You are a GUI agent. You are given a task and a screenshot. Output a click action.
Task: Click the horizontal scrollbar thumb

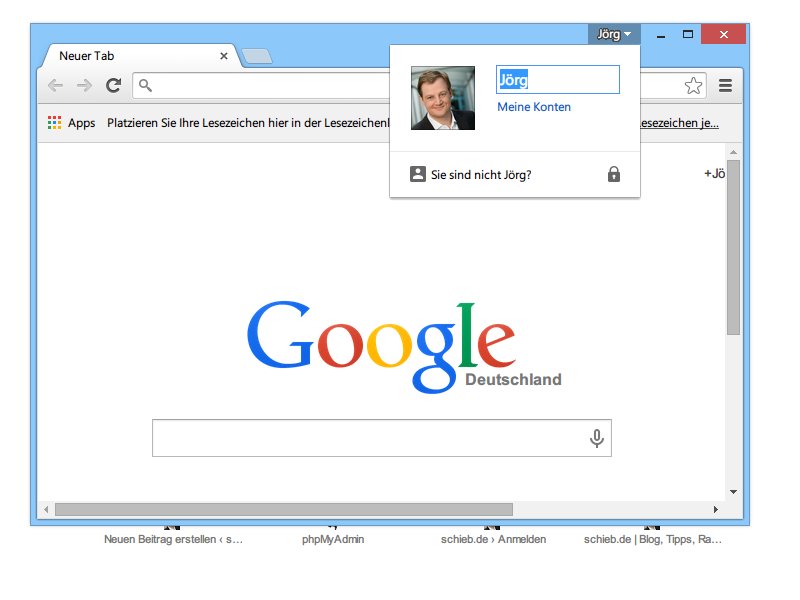(x=284, y=509)
